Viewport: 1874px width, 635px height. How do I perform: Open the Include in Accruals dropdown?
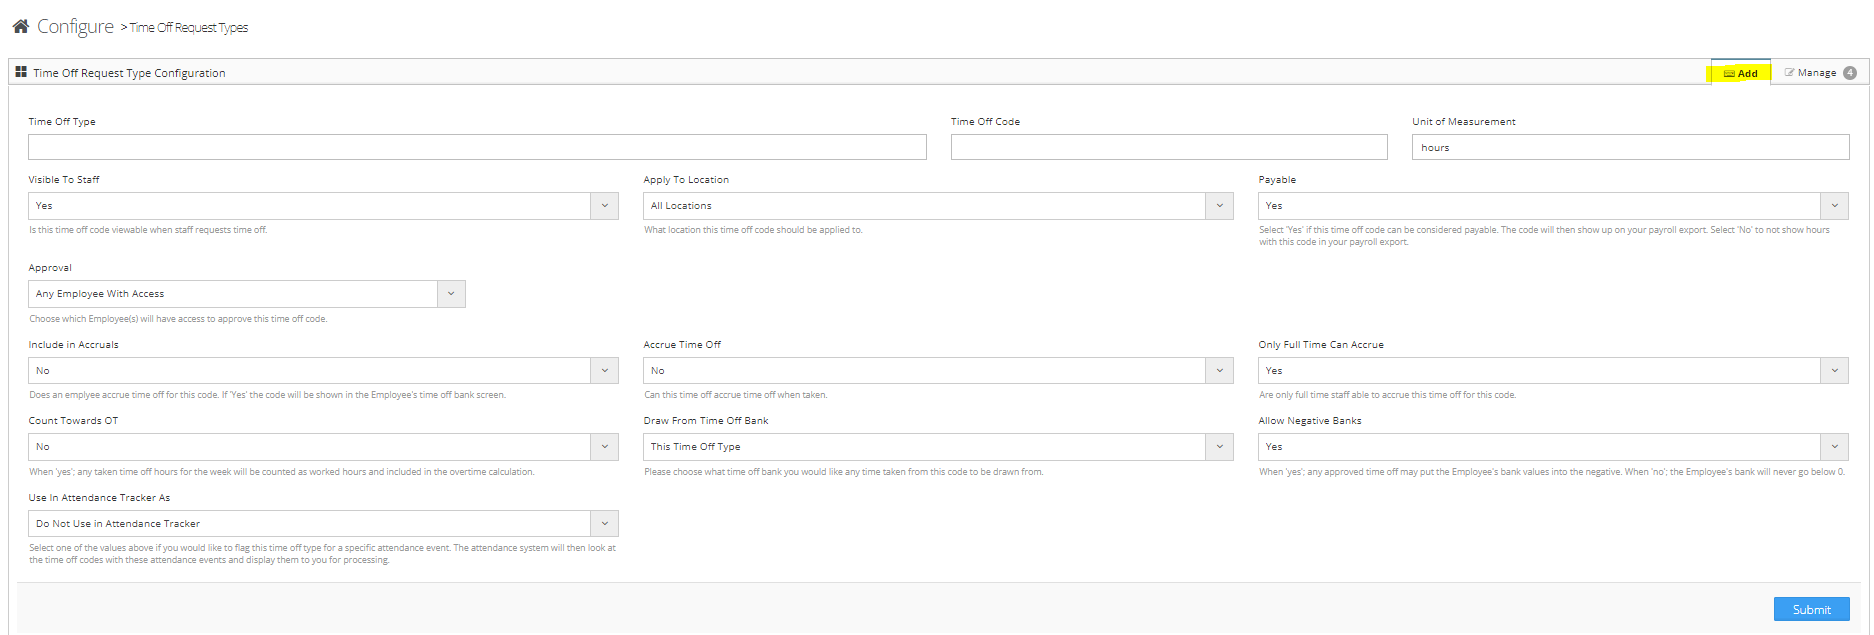coord(323,371)
